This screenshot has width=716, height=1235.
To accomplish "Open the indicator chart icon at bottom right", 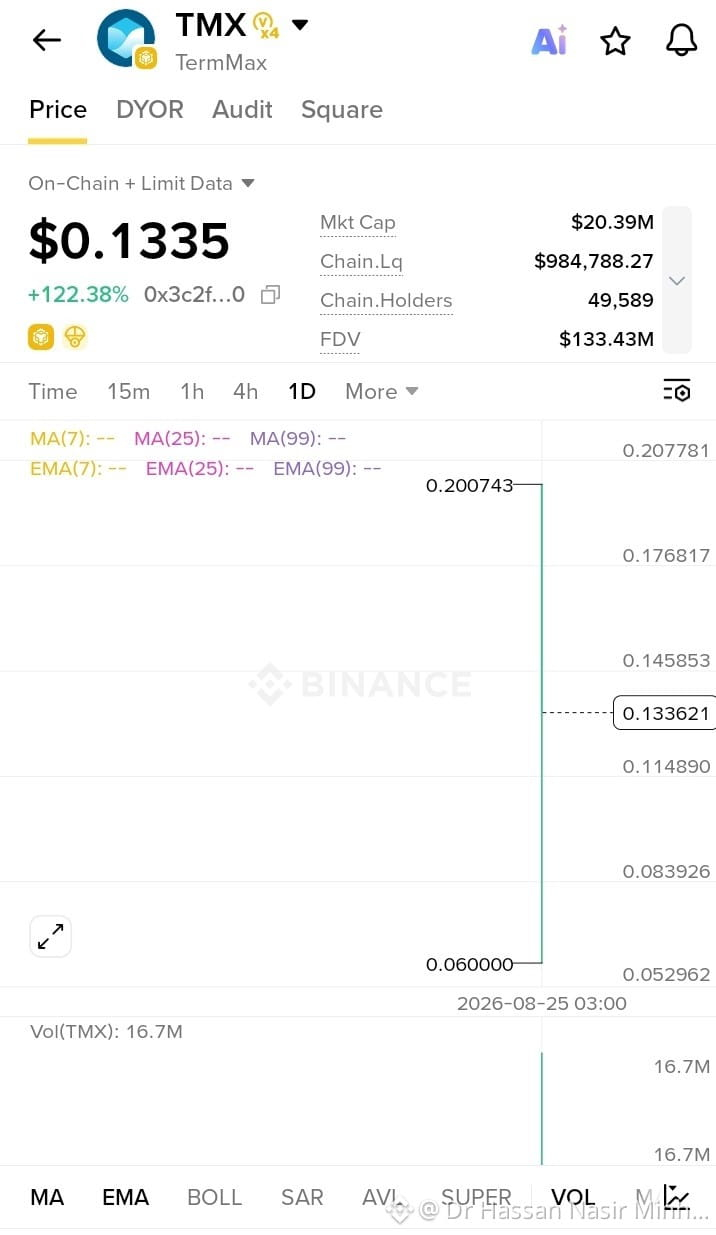I will click(677, 1196).
